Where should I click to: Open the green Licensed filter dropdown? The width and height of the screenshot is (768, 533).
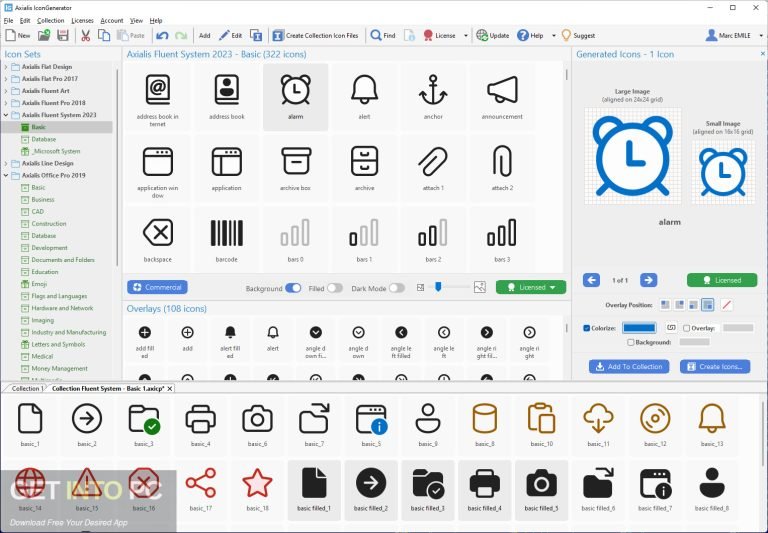point(531,288)
